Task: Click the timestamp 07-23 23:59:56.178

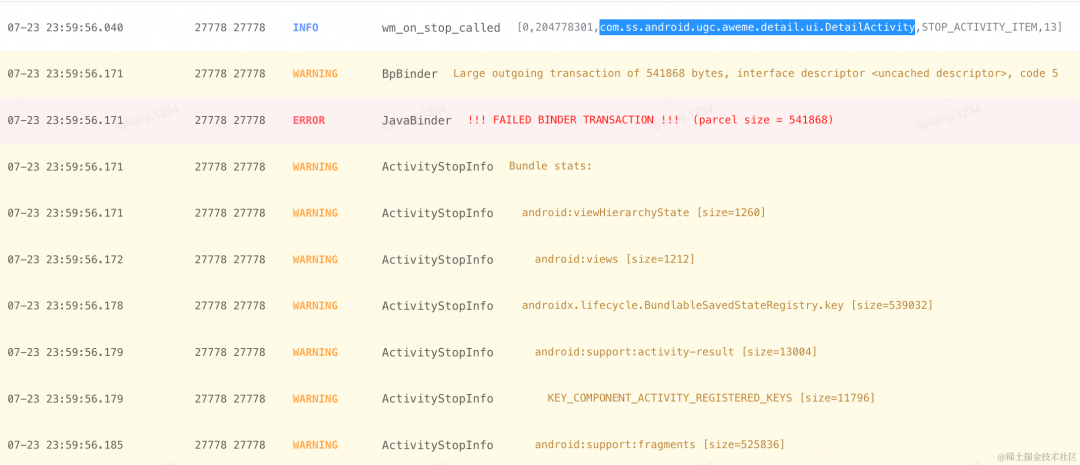Action: (65, 305)
